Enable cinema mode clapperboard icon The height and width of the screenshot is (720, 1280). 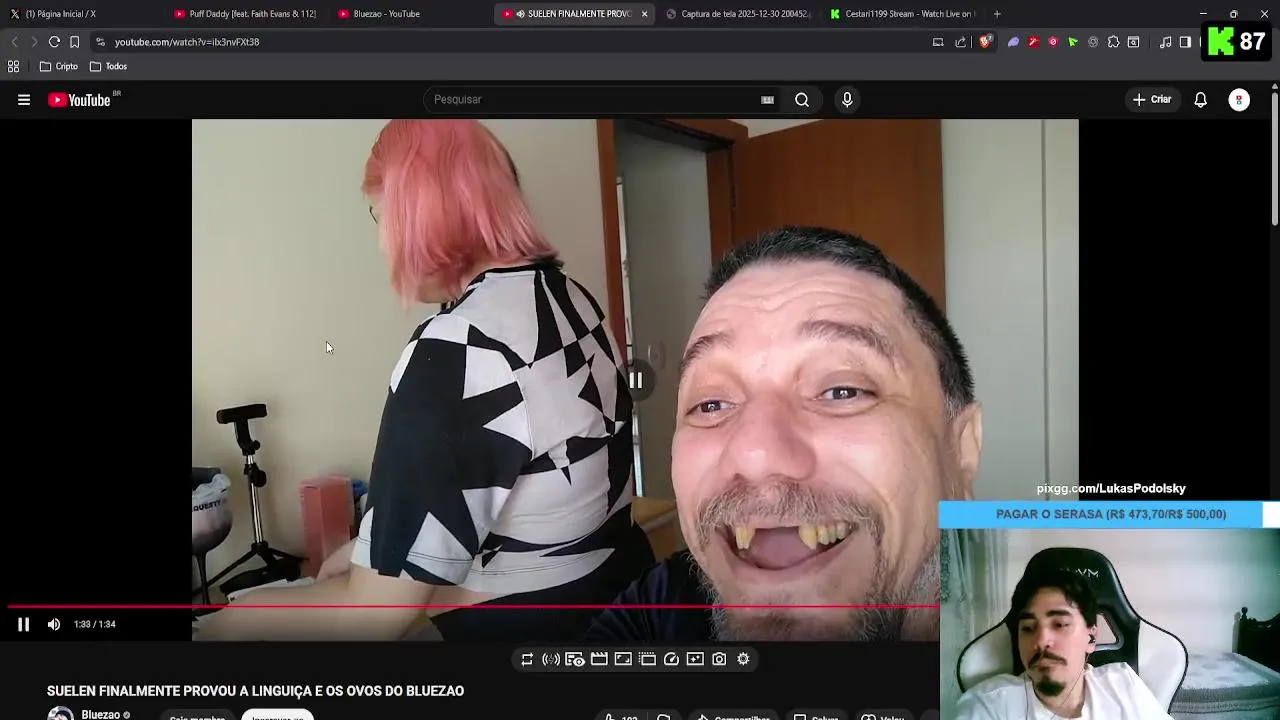click(x=599, y=659)
